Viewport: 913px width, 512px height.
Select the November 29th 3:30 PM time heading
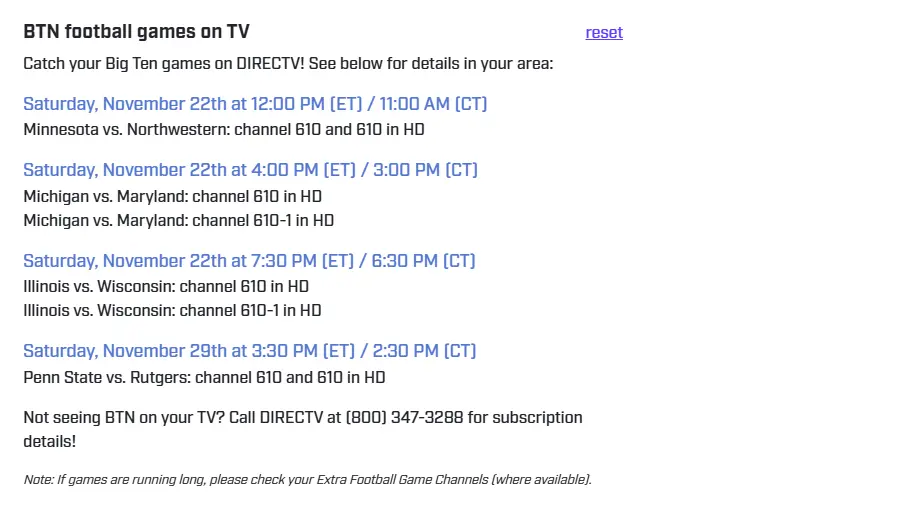click(x=249, y=351)
